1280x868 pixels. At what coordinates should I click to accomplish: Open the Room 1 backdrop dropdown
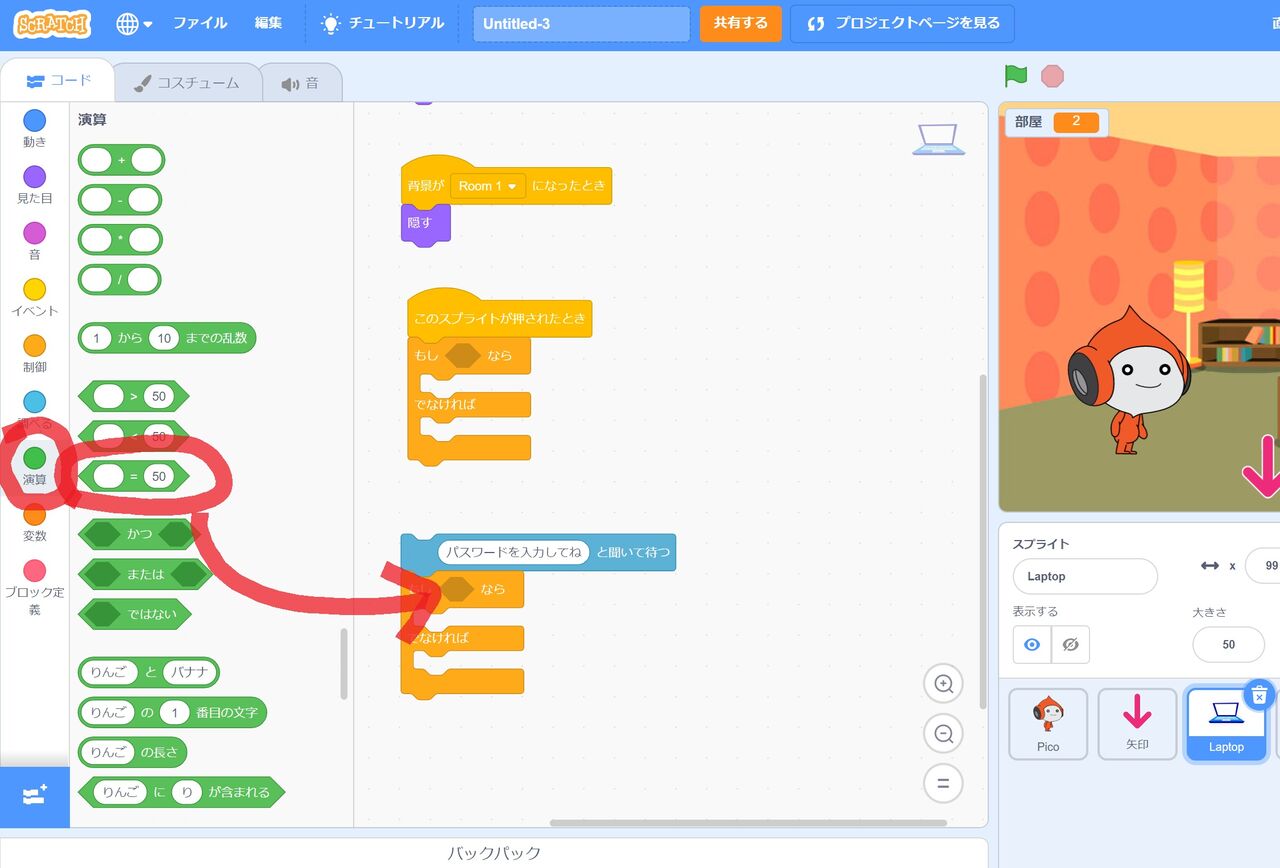pyautogui.click(x=488, y=186)
